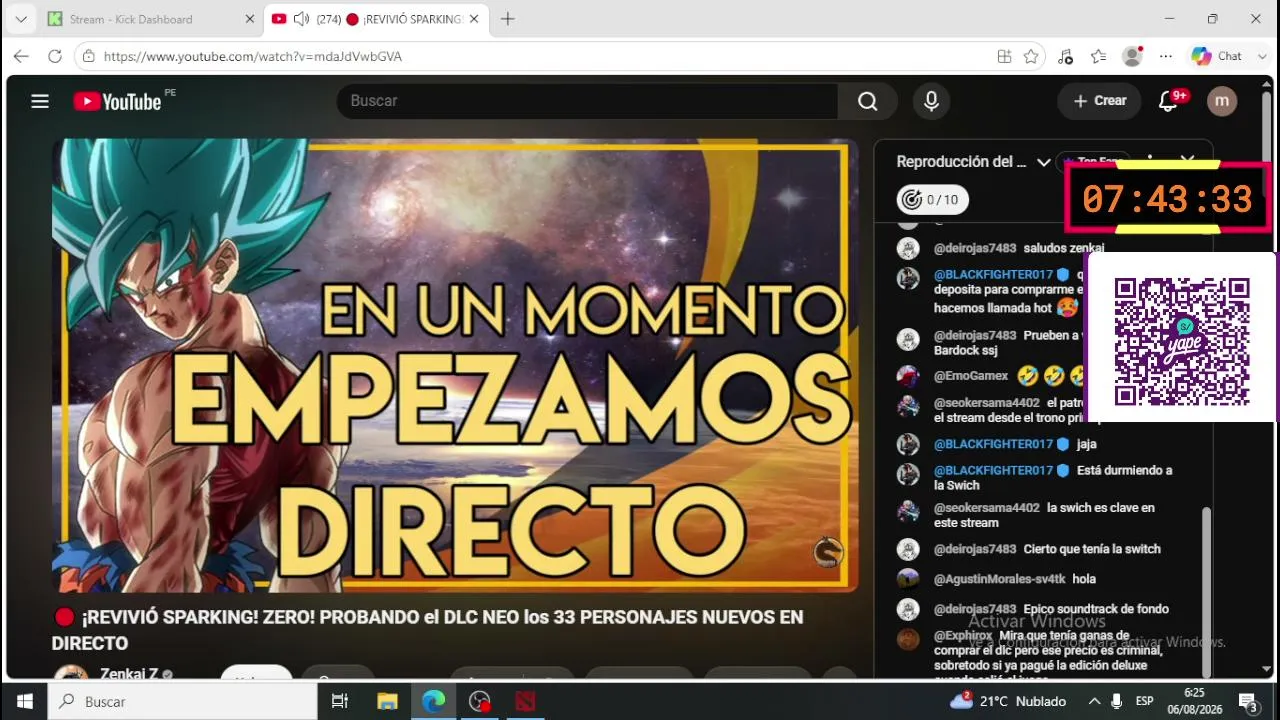Click the @EmoGamex username in chat
This screenshot has width=1280, height=720.
tap(971, 376)
